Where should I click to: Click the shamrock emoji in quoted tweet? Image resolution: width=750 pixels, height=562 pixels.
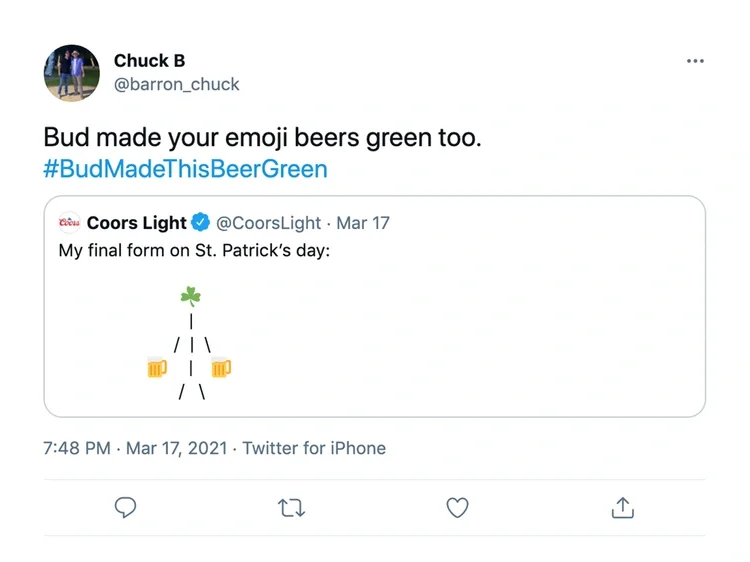[x=190, y=296]
